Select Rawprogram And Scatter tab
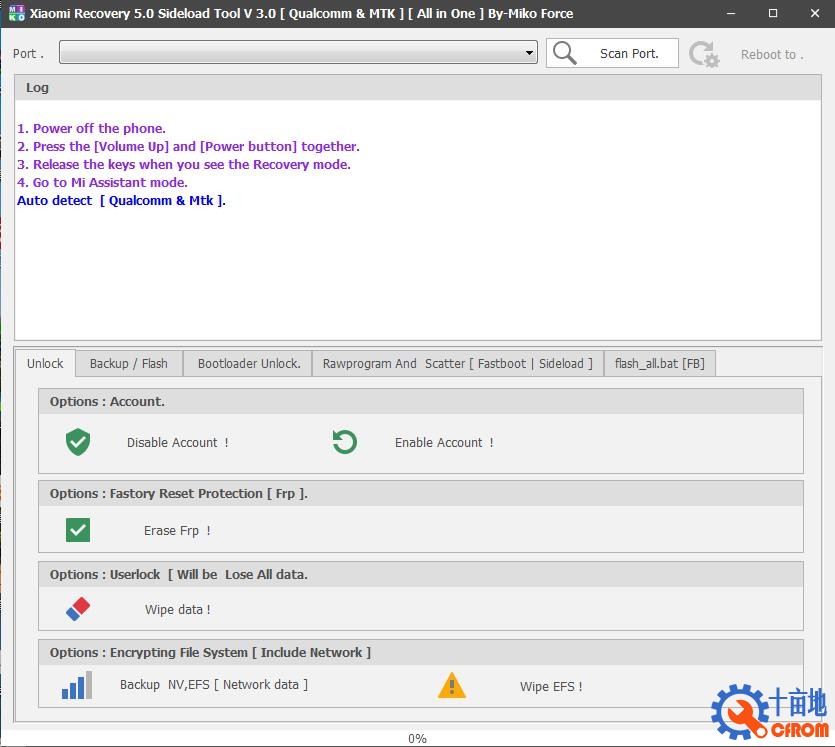835x747 pixels. coord(457,363)
